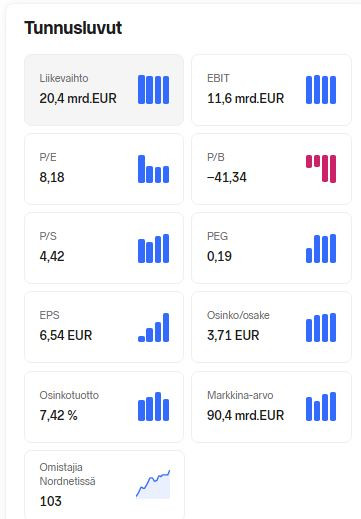361x519 pixels.
Task: Open the Omistajia Nordnetissä line chart
Action: point(153,484)
